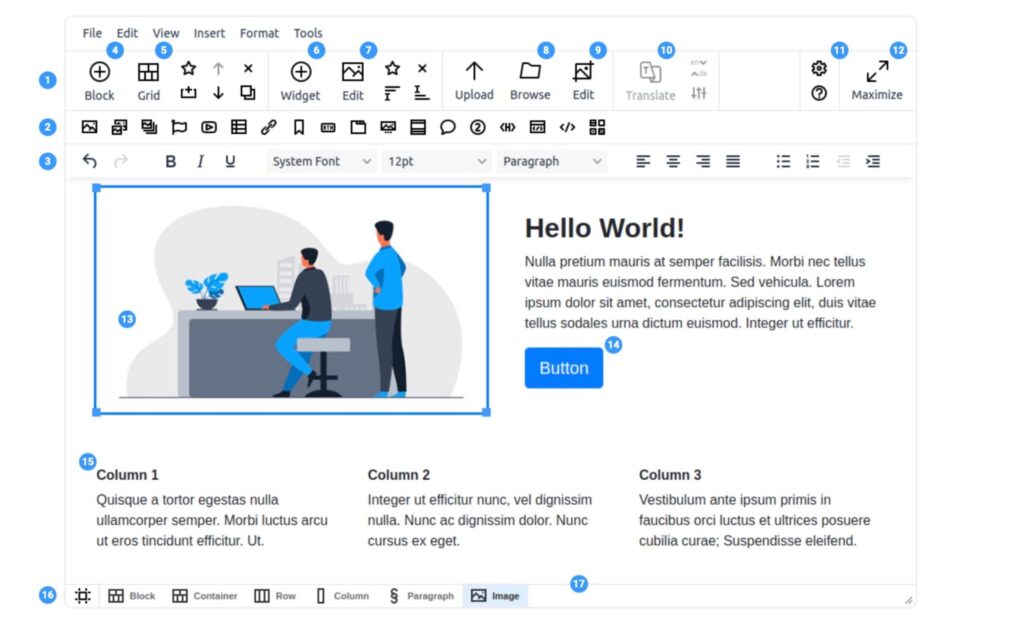Open the settings gear icon
The image size is (1024, 637).
[819, 68]
